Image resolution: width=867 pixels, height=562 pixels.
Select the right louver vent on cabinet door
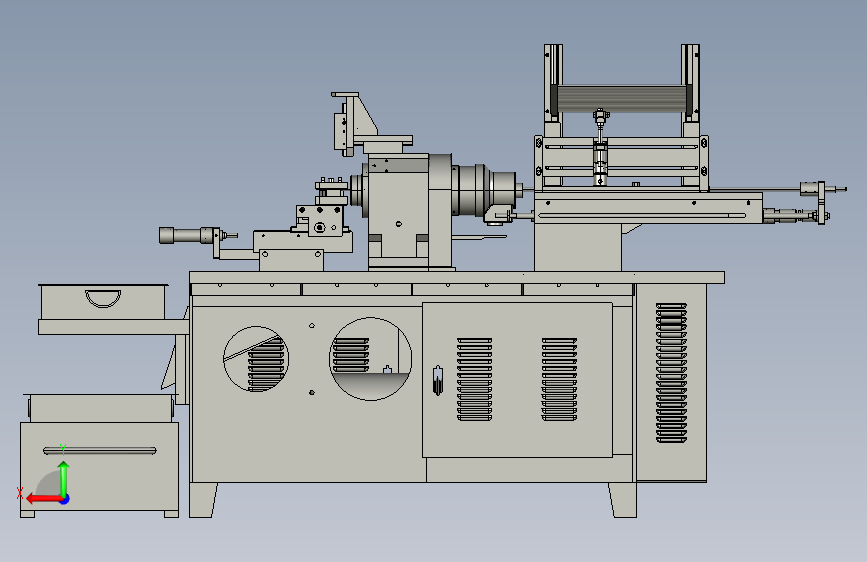point(559,379)
